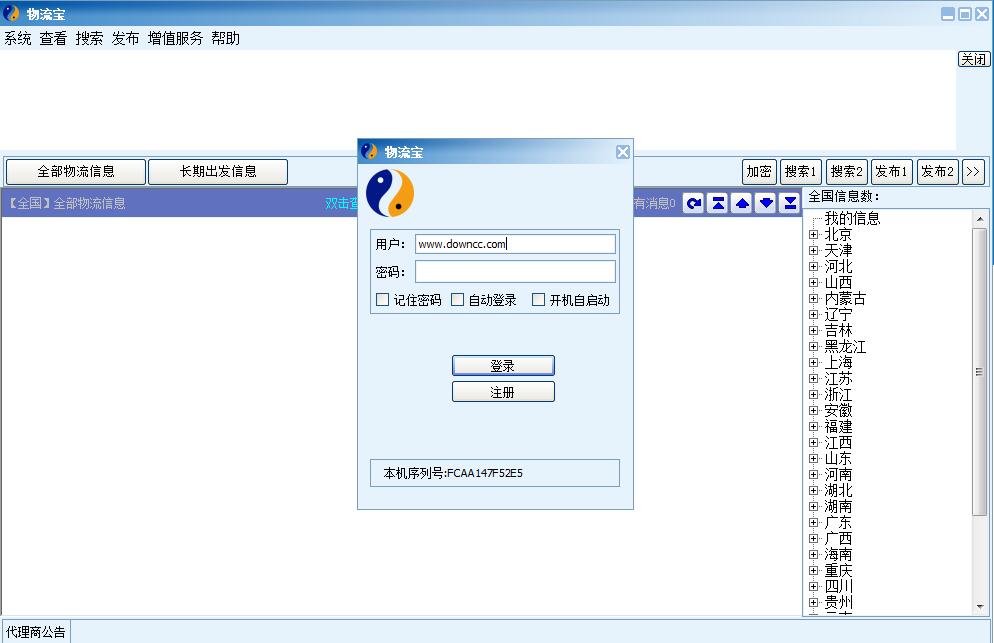This screenshot has height=643, width=994.
Task: Click scroll-up arrow of province list
Action: tap(980, 219)
